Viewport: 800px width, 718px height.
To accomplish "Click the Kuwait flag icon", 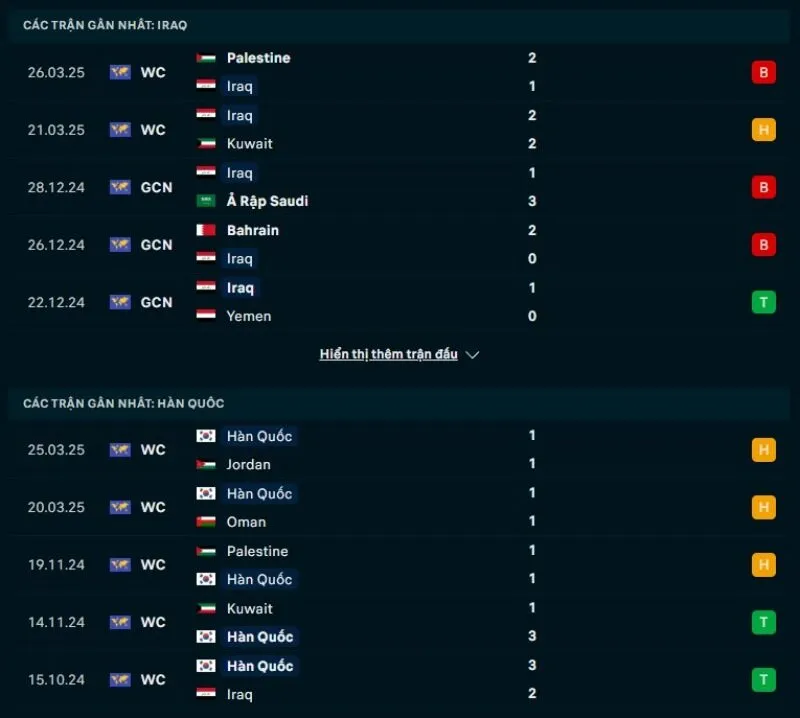I will point(208,143).
